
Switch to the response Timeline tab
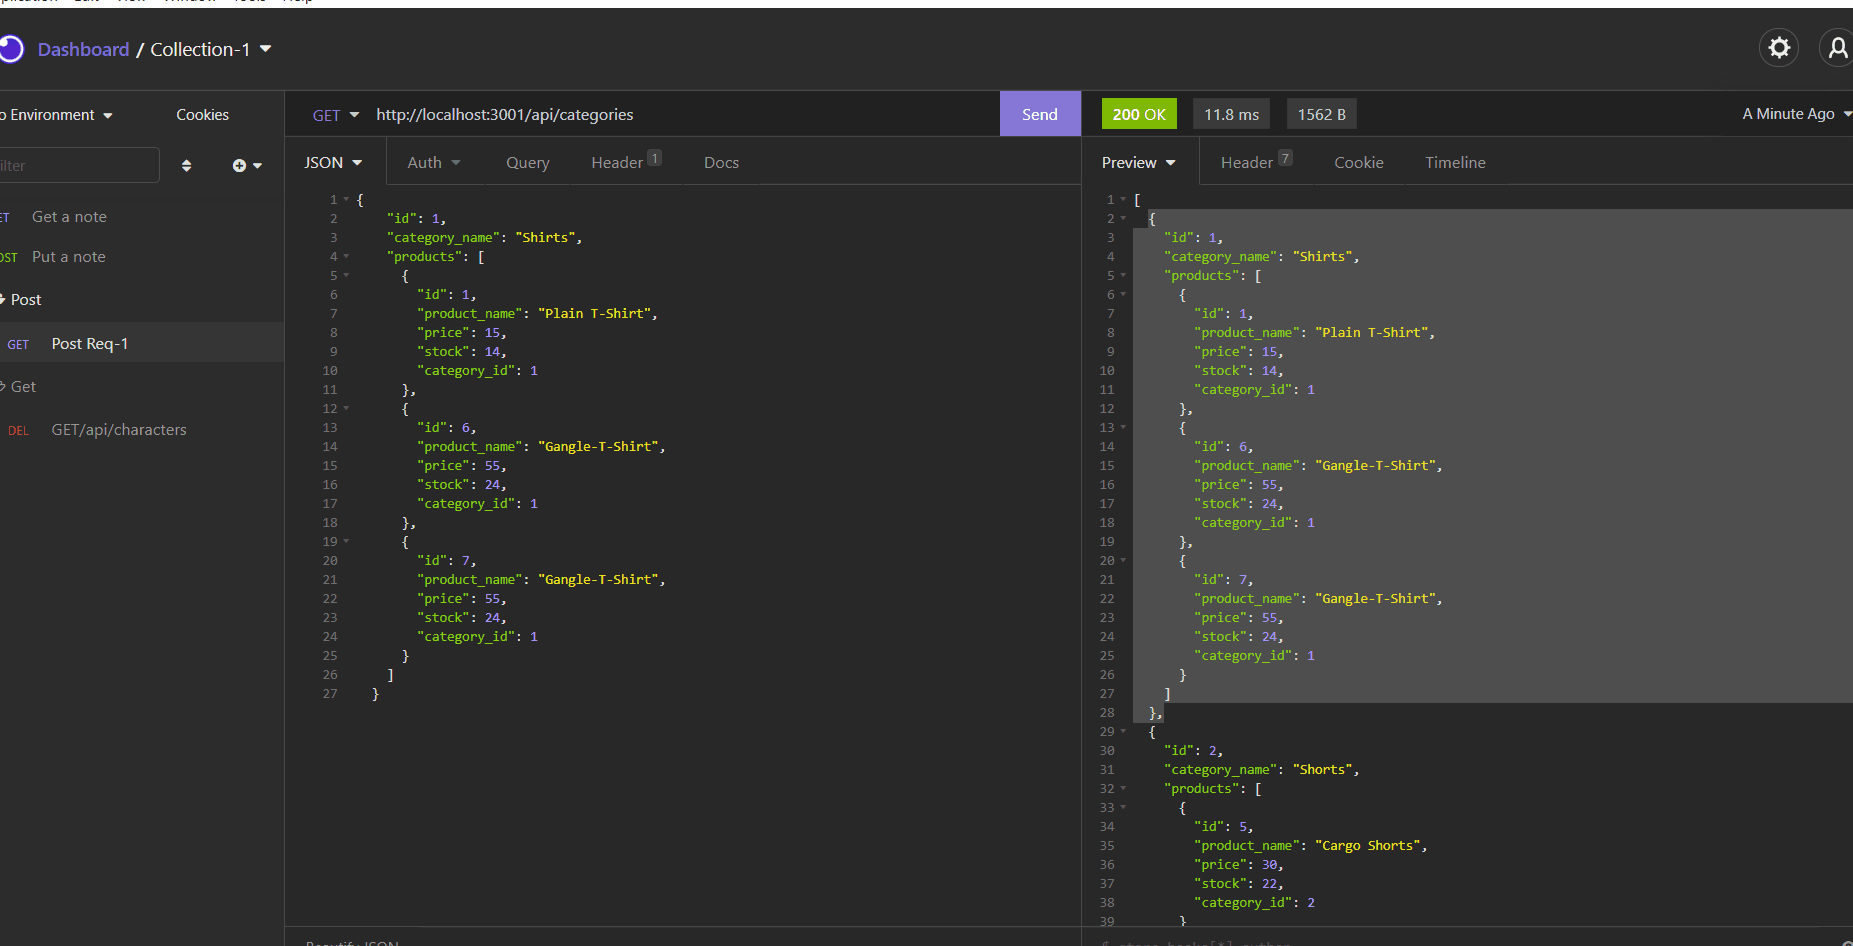[x=1454, y=163]
